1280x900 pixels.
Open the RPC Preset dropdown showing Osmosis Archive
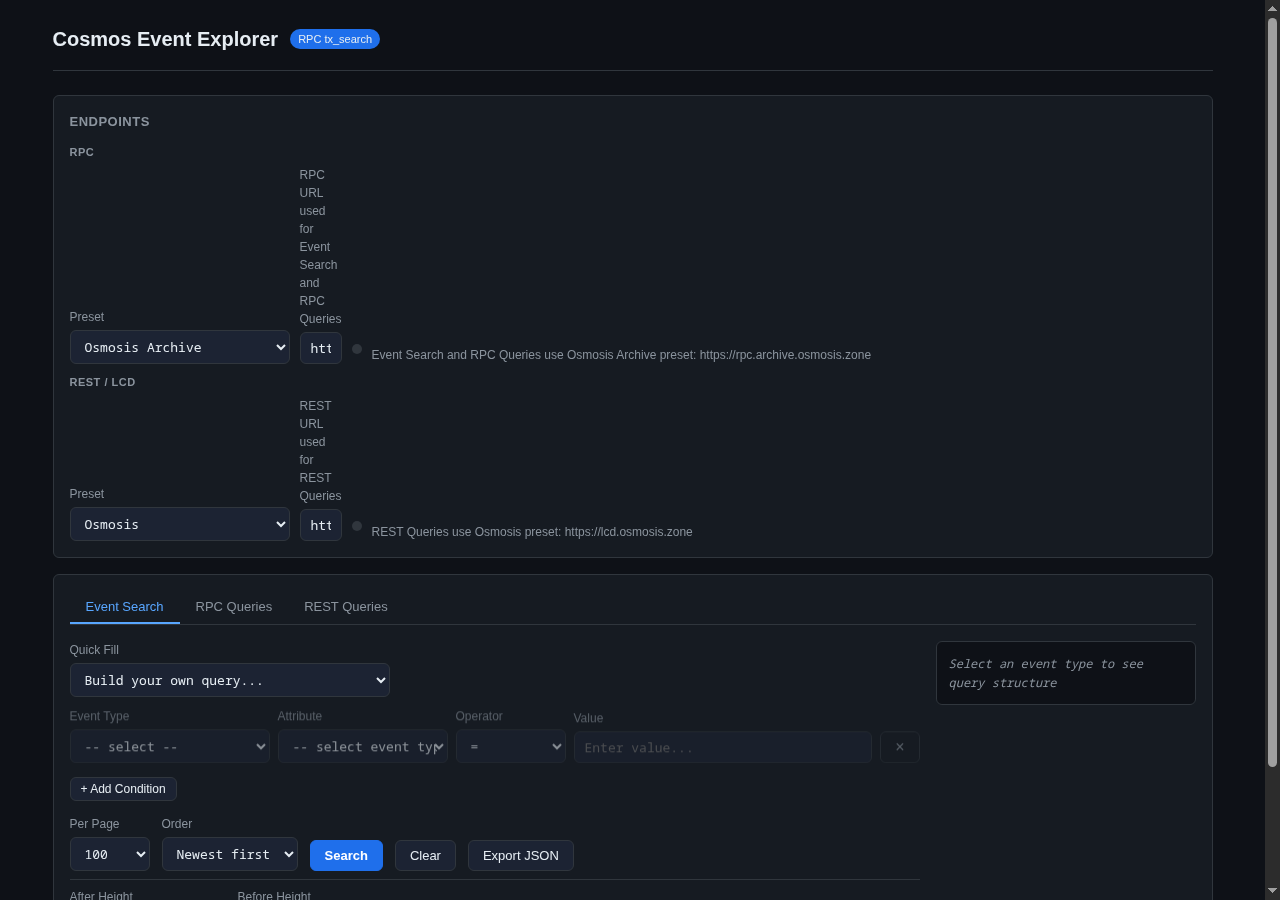tap(180, 347)
